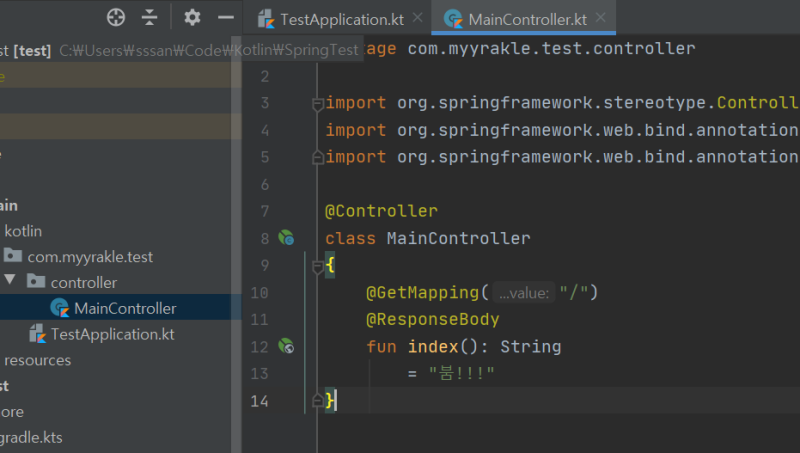
Task: Close the TestApplication.kt tab
Action: pyautogui.click(x=417, y=19)
